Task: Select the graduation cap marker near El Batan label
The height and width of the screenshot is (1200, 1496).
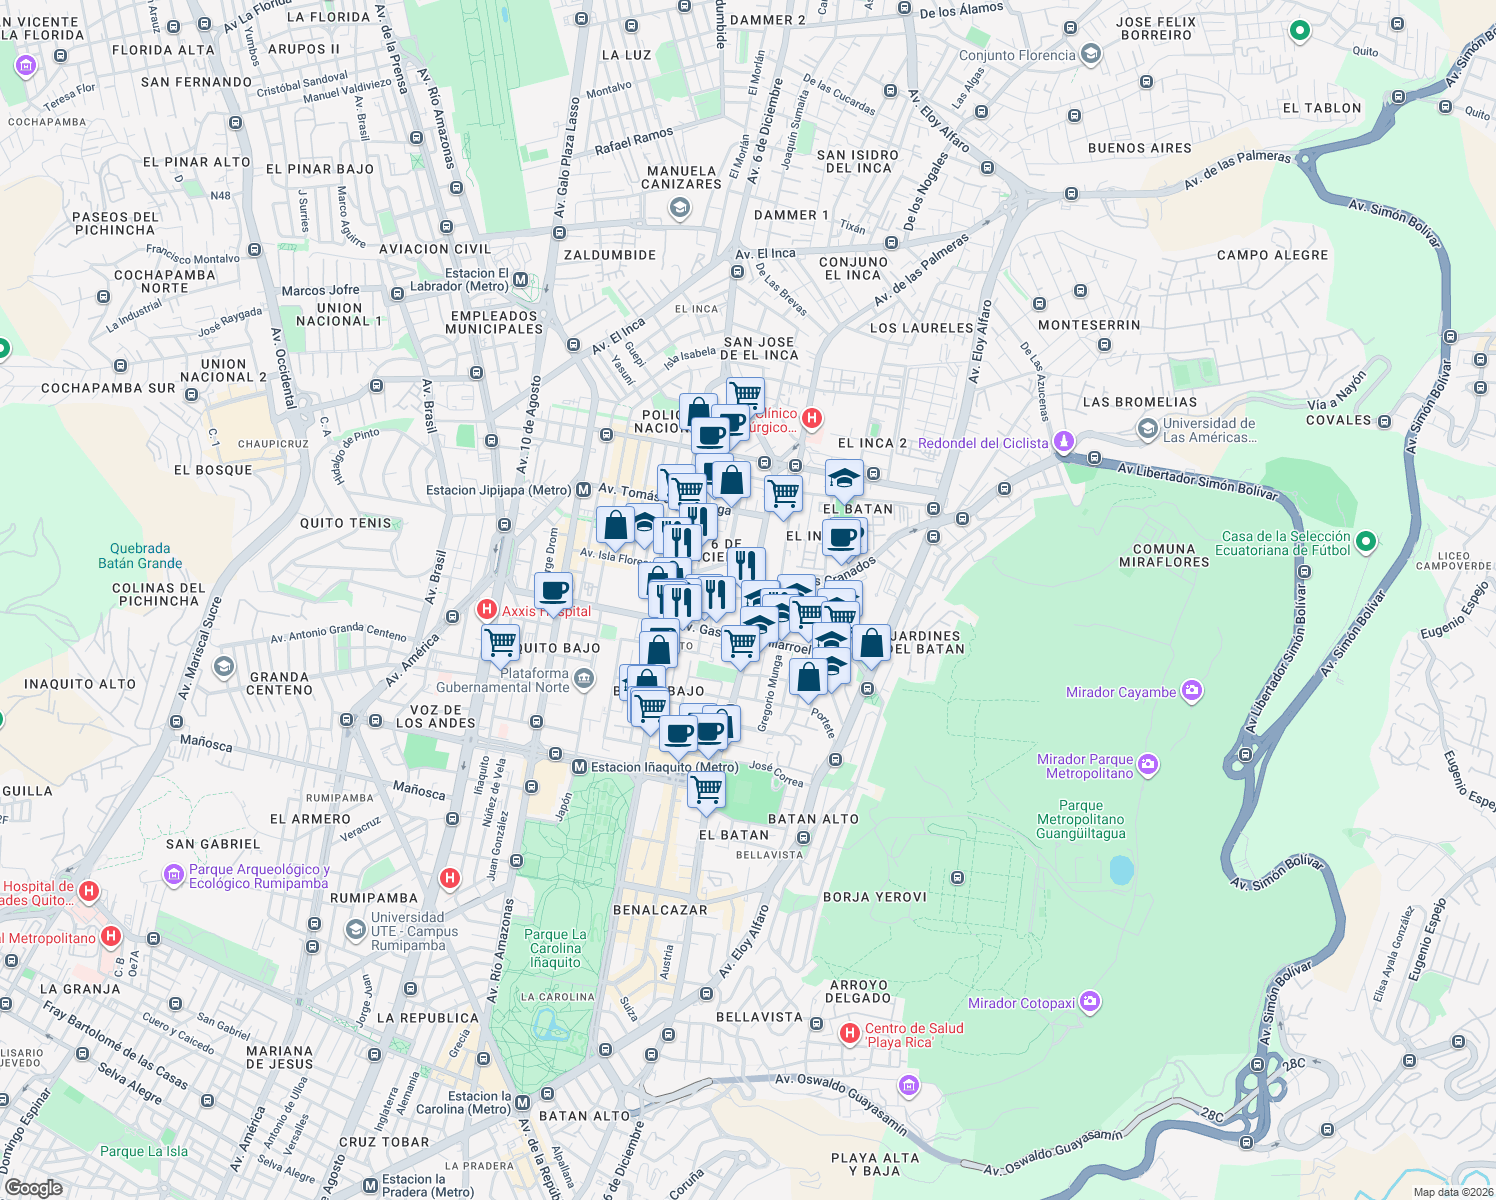Action: tap(845, 478)
